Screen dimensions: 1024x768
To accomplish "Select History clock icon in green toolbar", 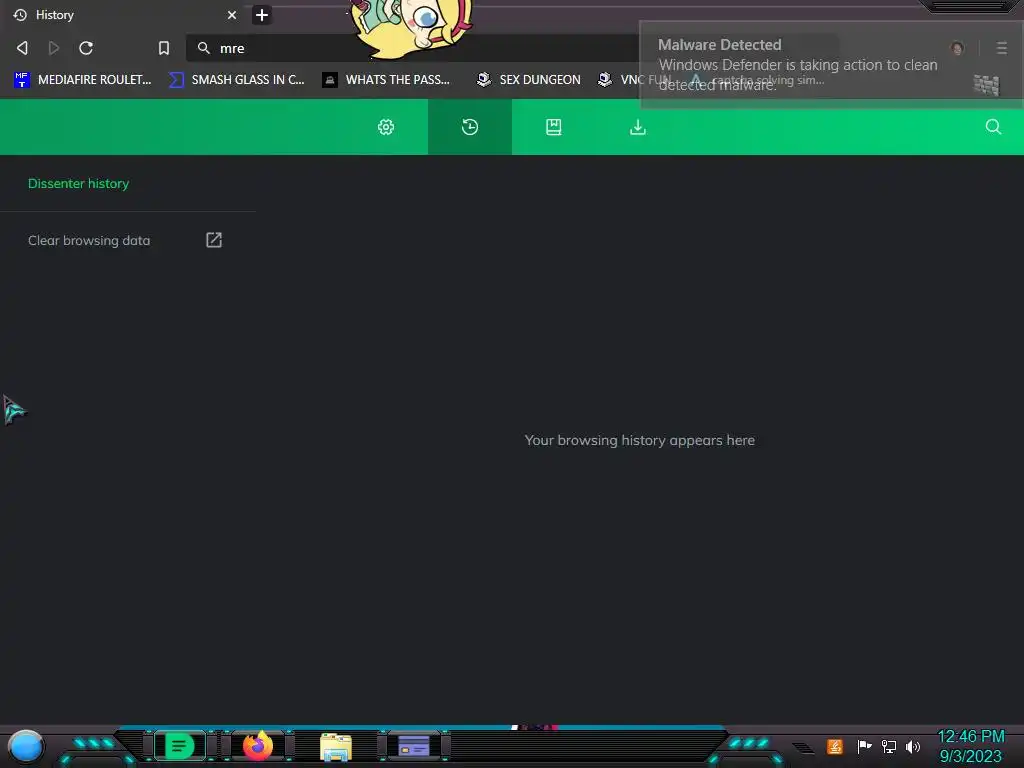I will pos(470,127).
